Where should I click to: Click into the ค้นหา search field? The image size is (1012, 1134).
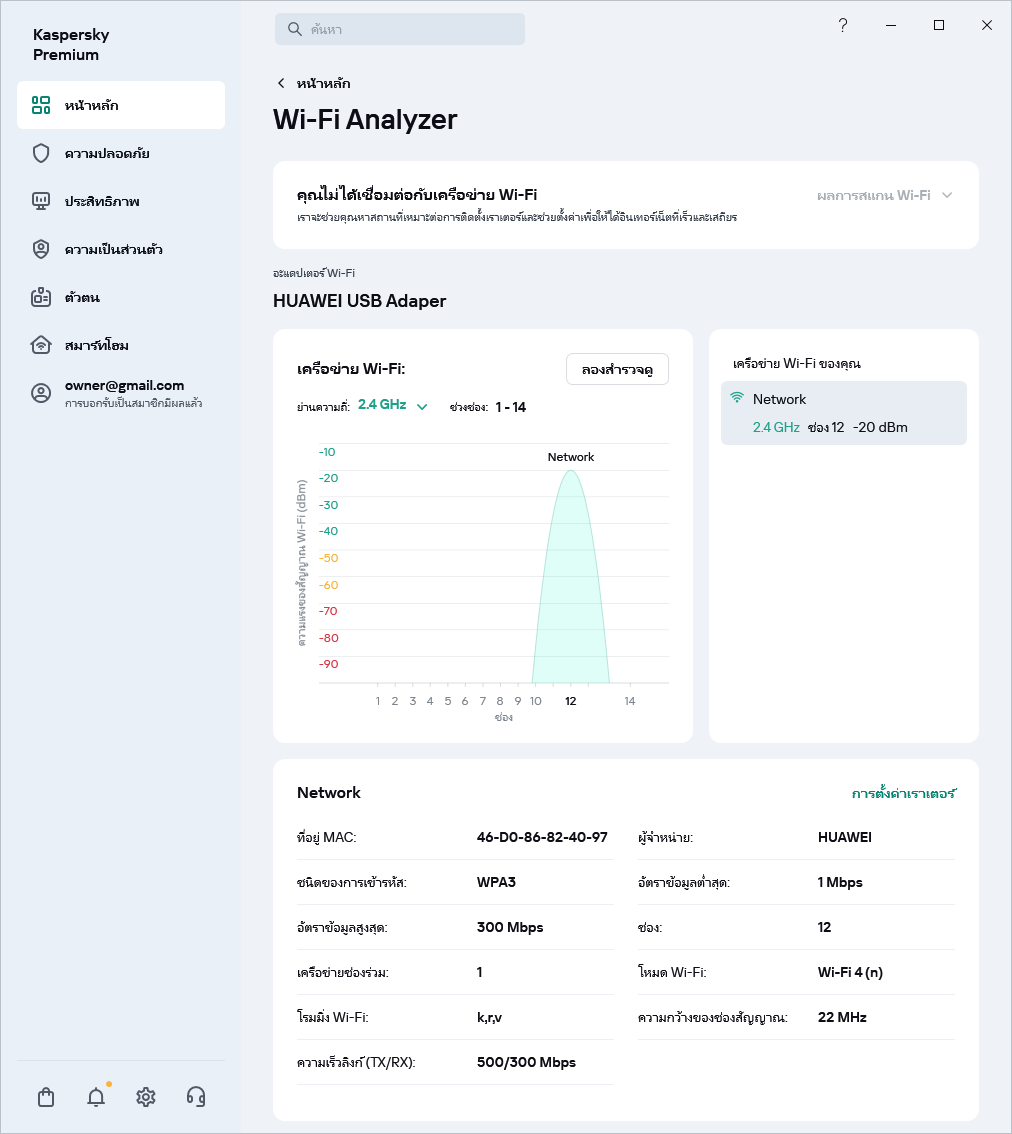pos(410,29)
